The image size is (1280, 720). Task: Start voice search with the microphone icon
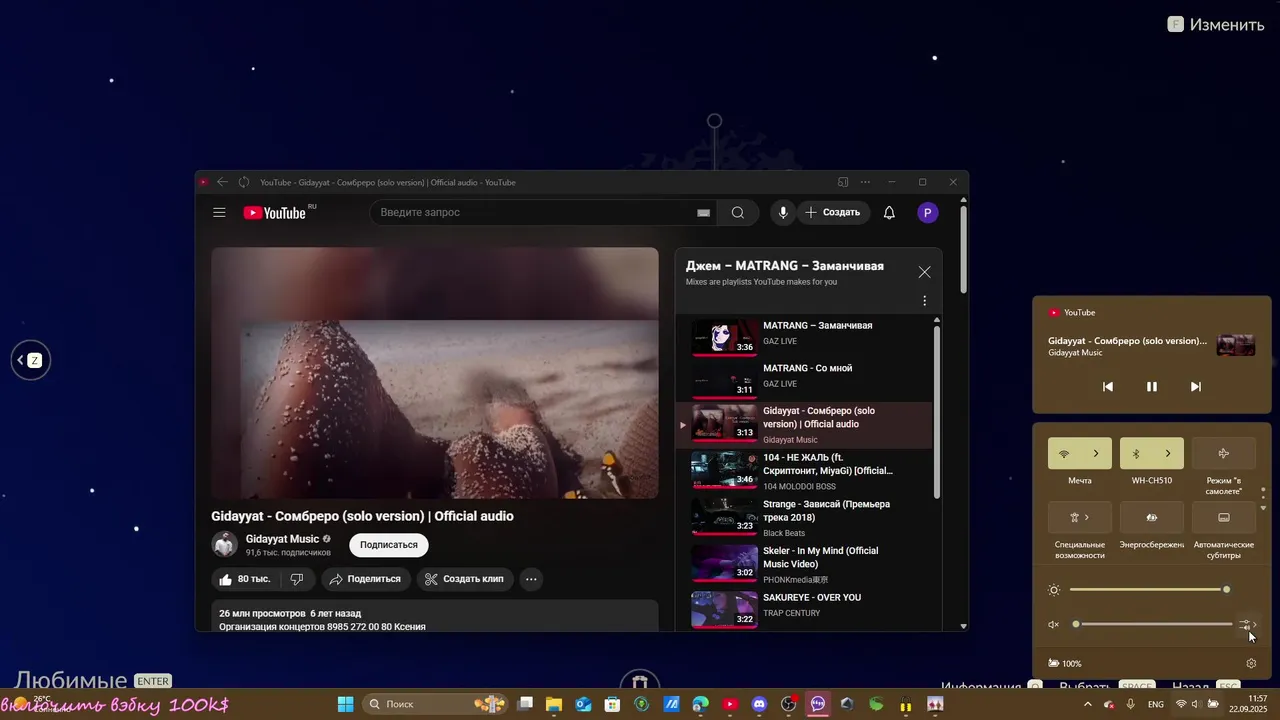pos(783,212)
